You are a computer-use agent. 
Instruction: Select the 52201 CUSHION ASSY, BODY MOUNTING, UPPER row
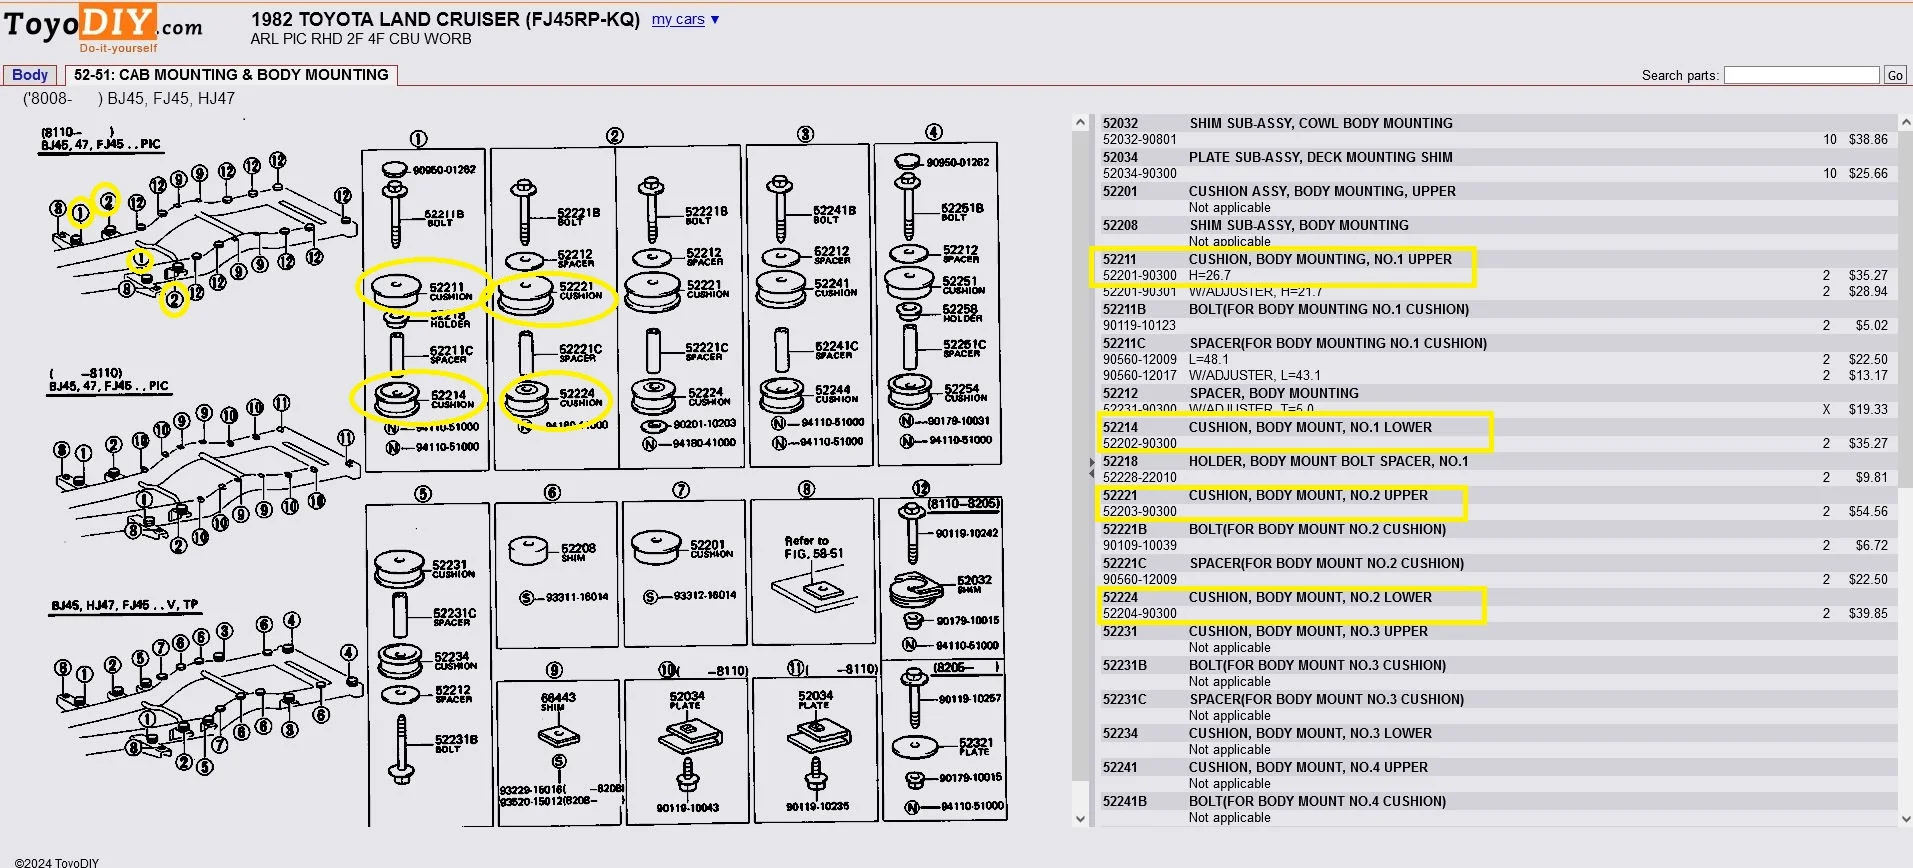click(1497, 191)
